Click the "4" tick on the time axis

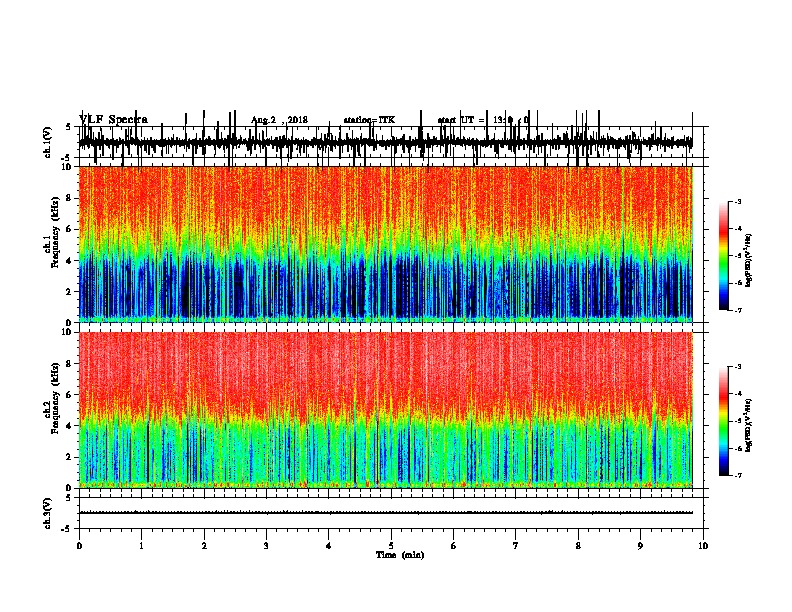(x=329, y=546)
